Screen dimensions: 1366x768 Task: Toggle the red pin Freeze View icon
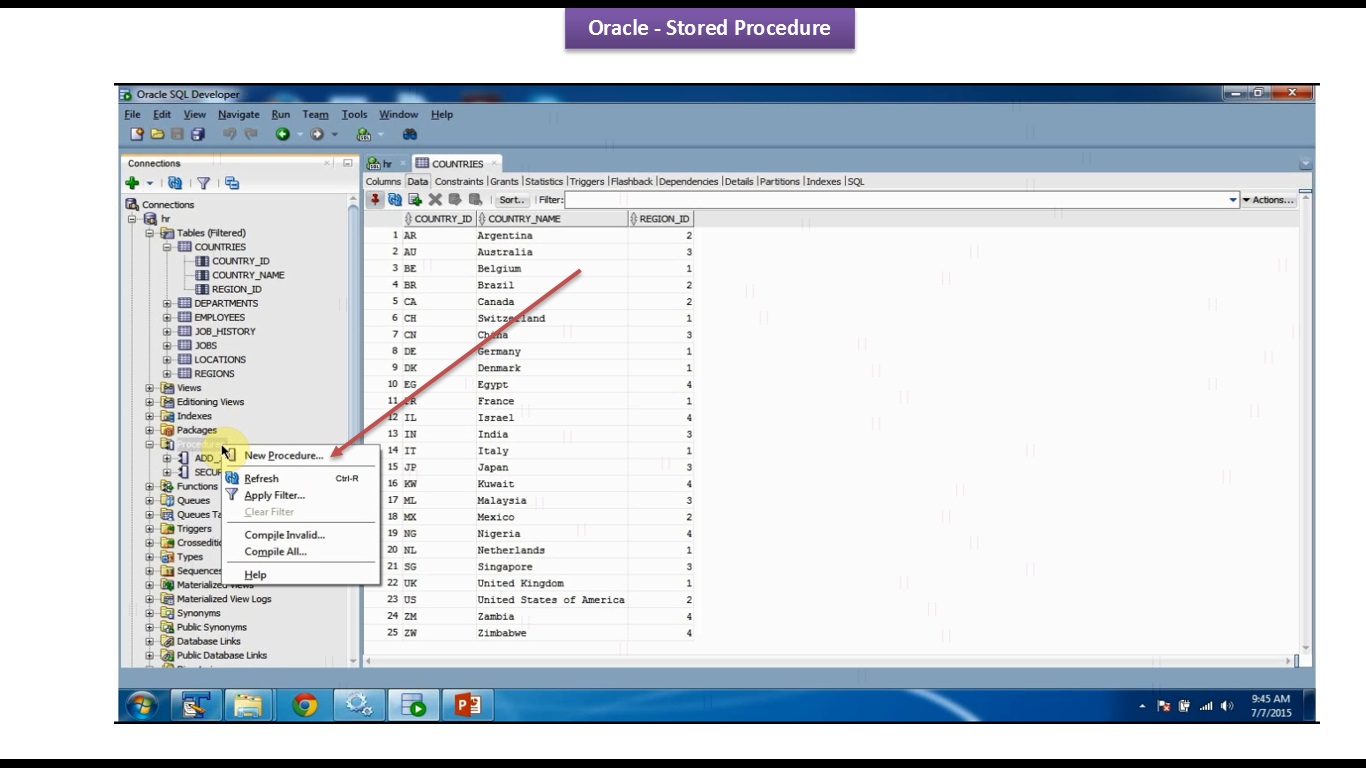point(376,200)
